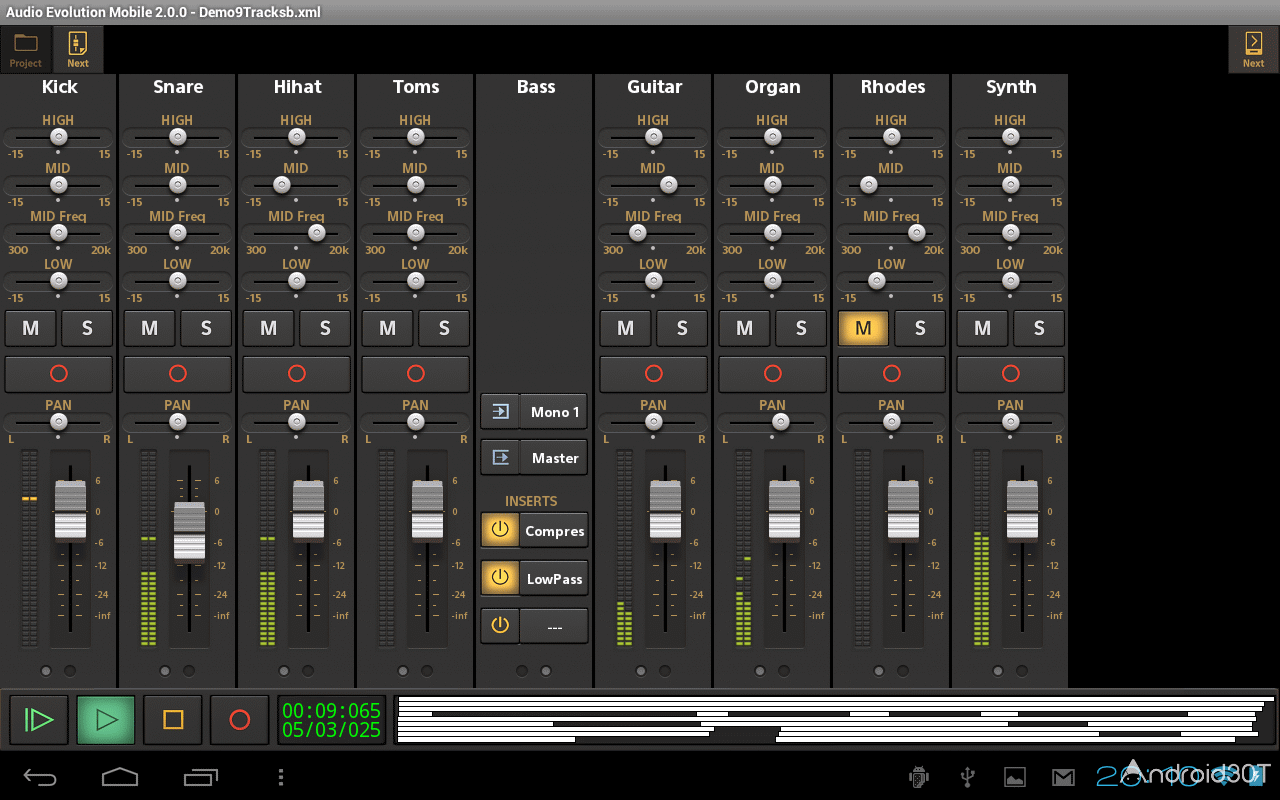Click the right Next screen icon
The width and height of the screenshot is (1280, 800).
[x=1253, y=49]
